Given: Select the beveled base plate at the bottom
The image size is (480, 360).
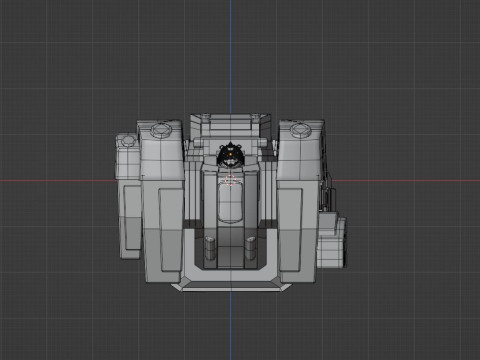Looking at the screenshot, I should click(230, 287).
